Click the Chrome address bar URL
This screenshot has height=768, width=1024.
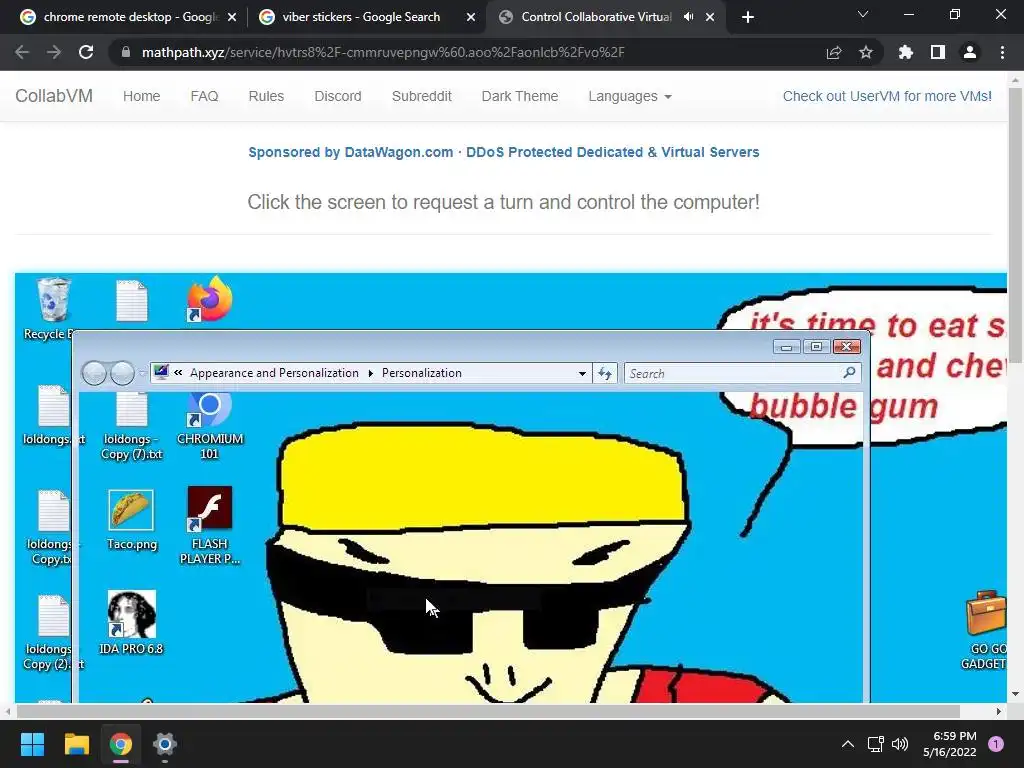pos(383,52)
